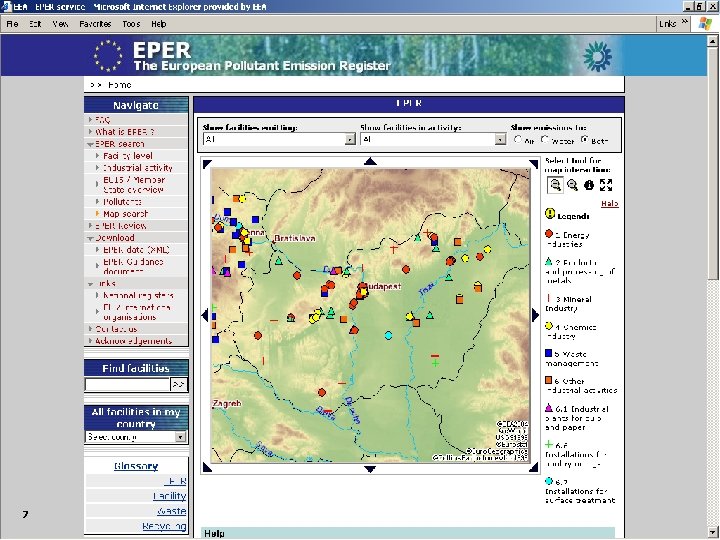
Task: Open the View menu
Action: (60, 24)
